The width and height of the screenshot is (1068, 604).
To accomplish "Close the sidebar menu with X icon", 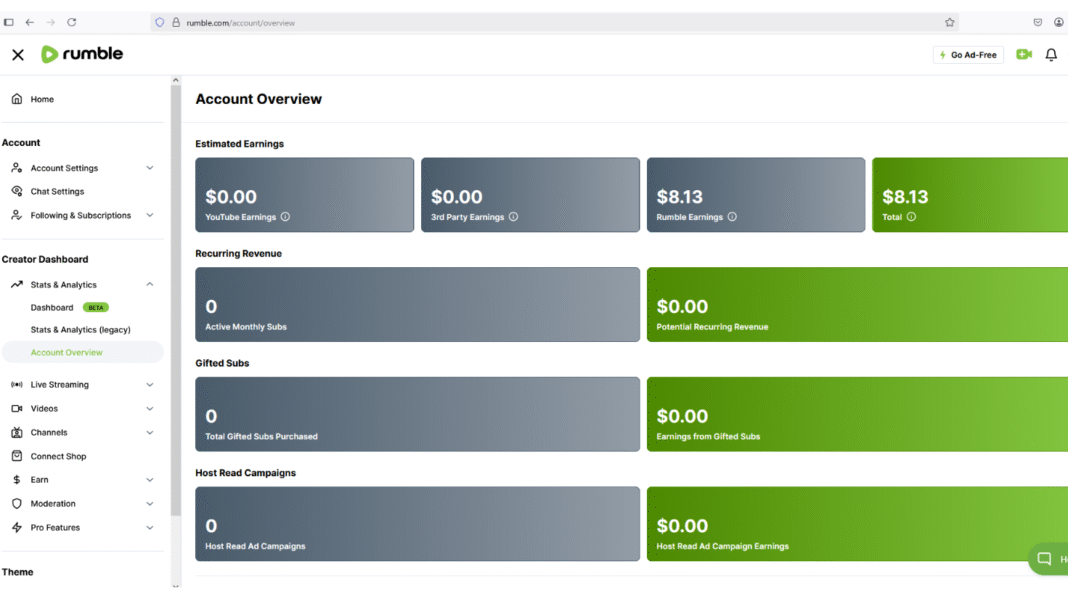I will tap(18, 54).
